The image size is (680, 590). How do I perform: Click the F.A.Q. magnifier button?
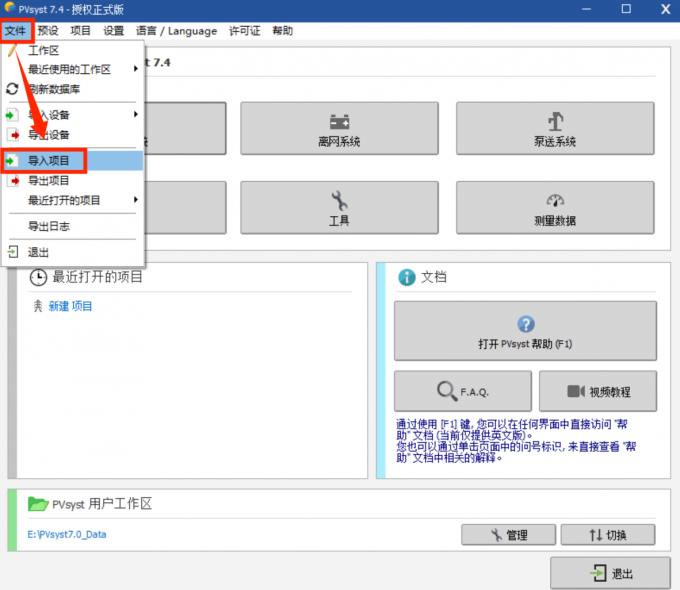tap(462, 390)
